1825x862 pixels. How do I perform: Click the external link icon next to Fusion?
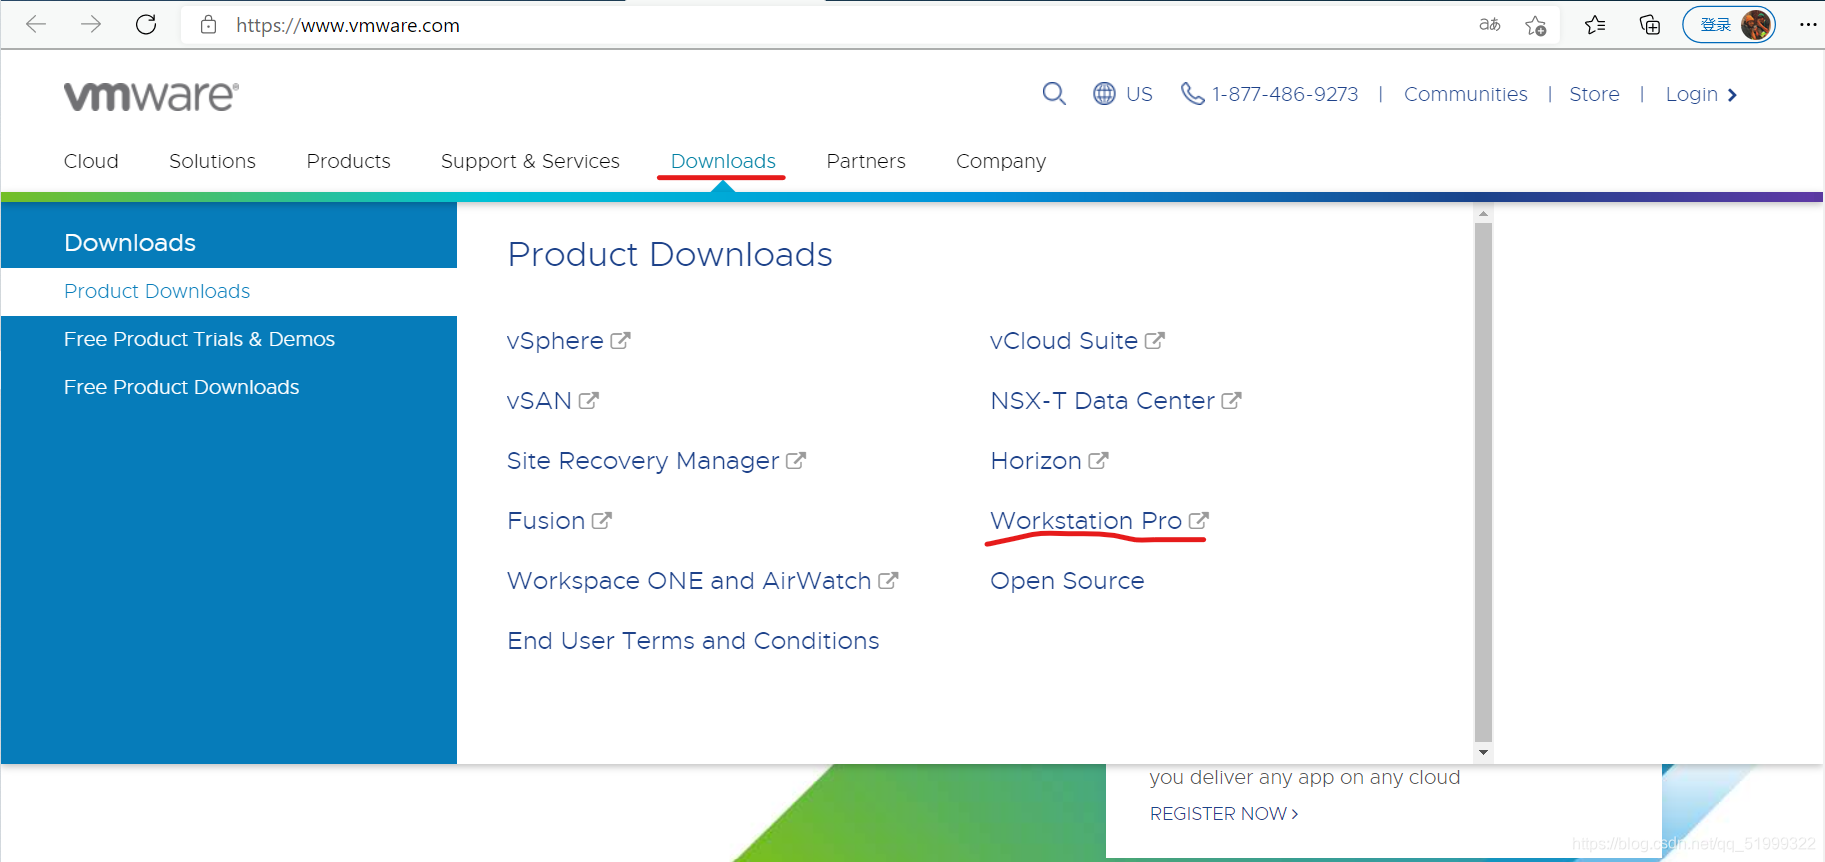point(602,520)
